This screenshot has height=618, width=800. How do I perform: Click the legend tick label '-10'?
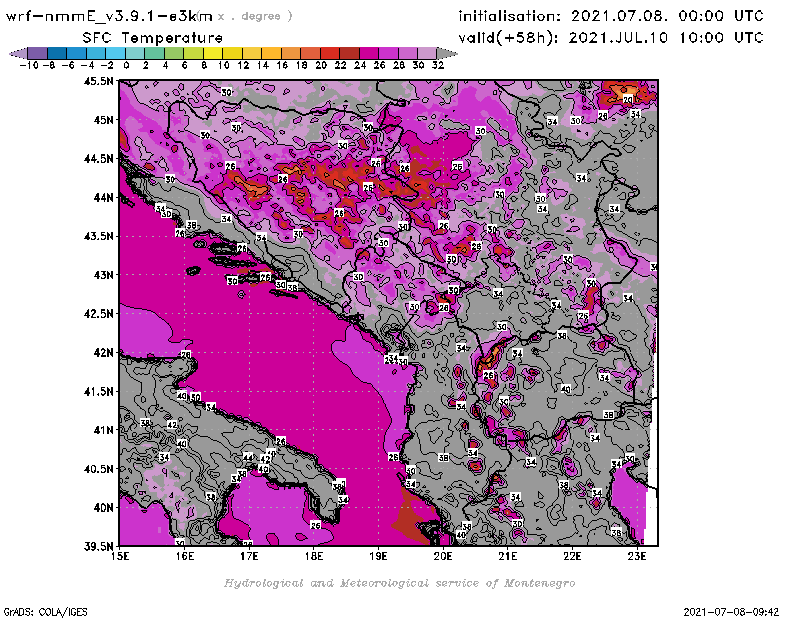coord(29,65)
